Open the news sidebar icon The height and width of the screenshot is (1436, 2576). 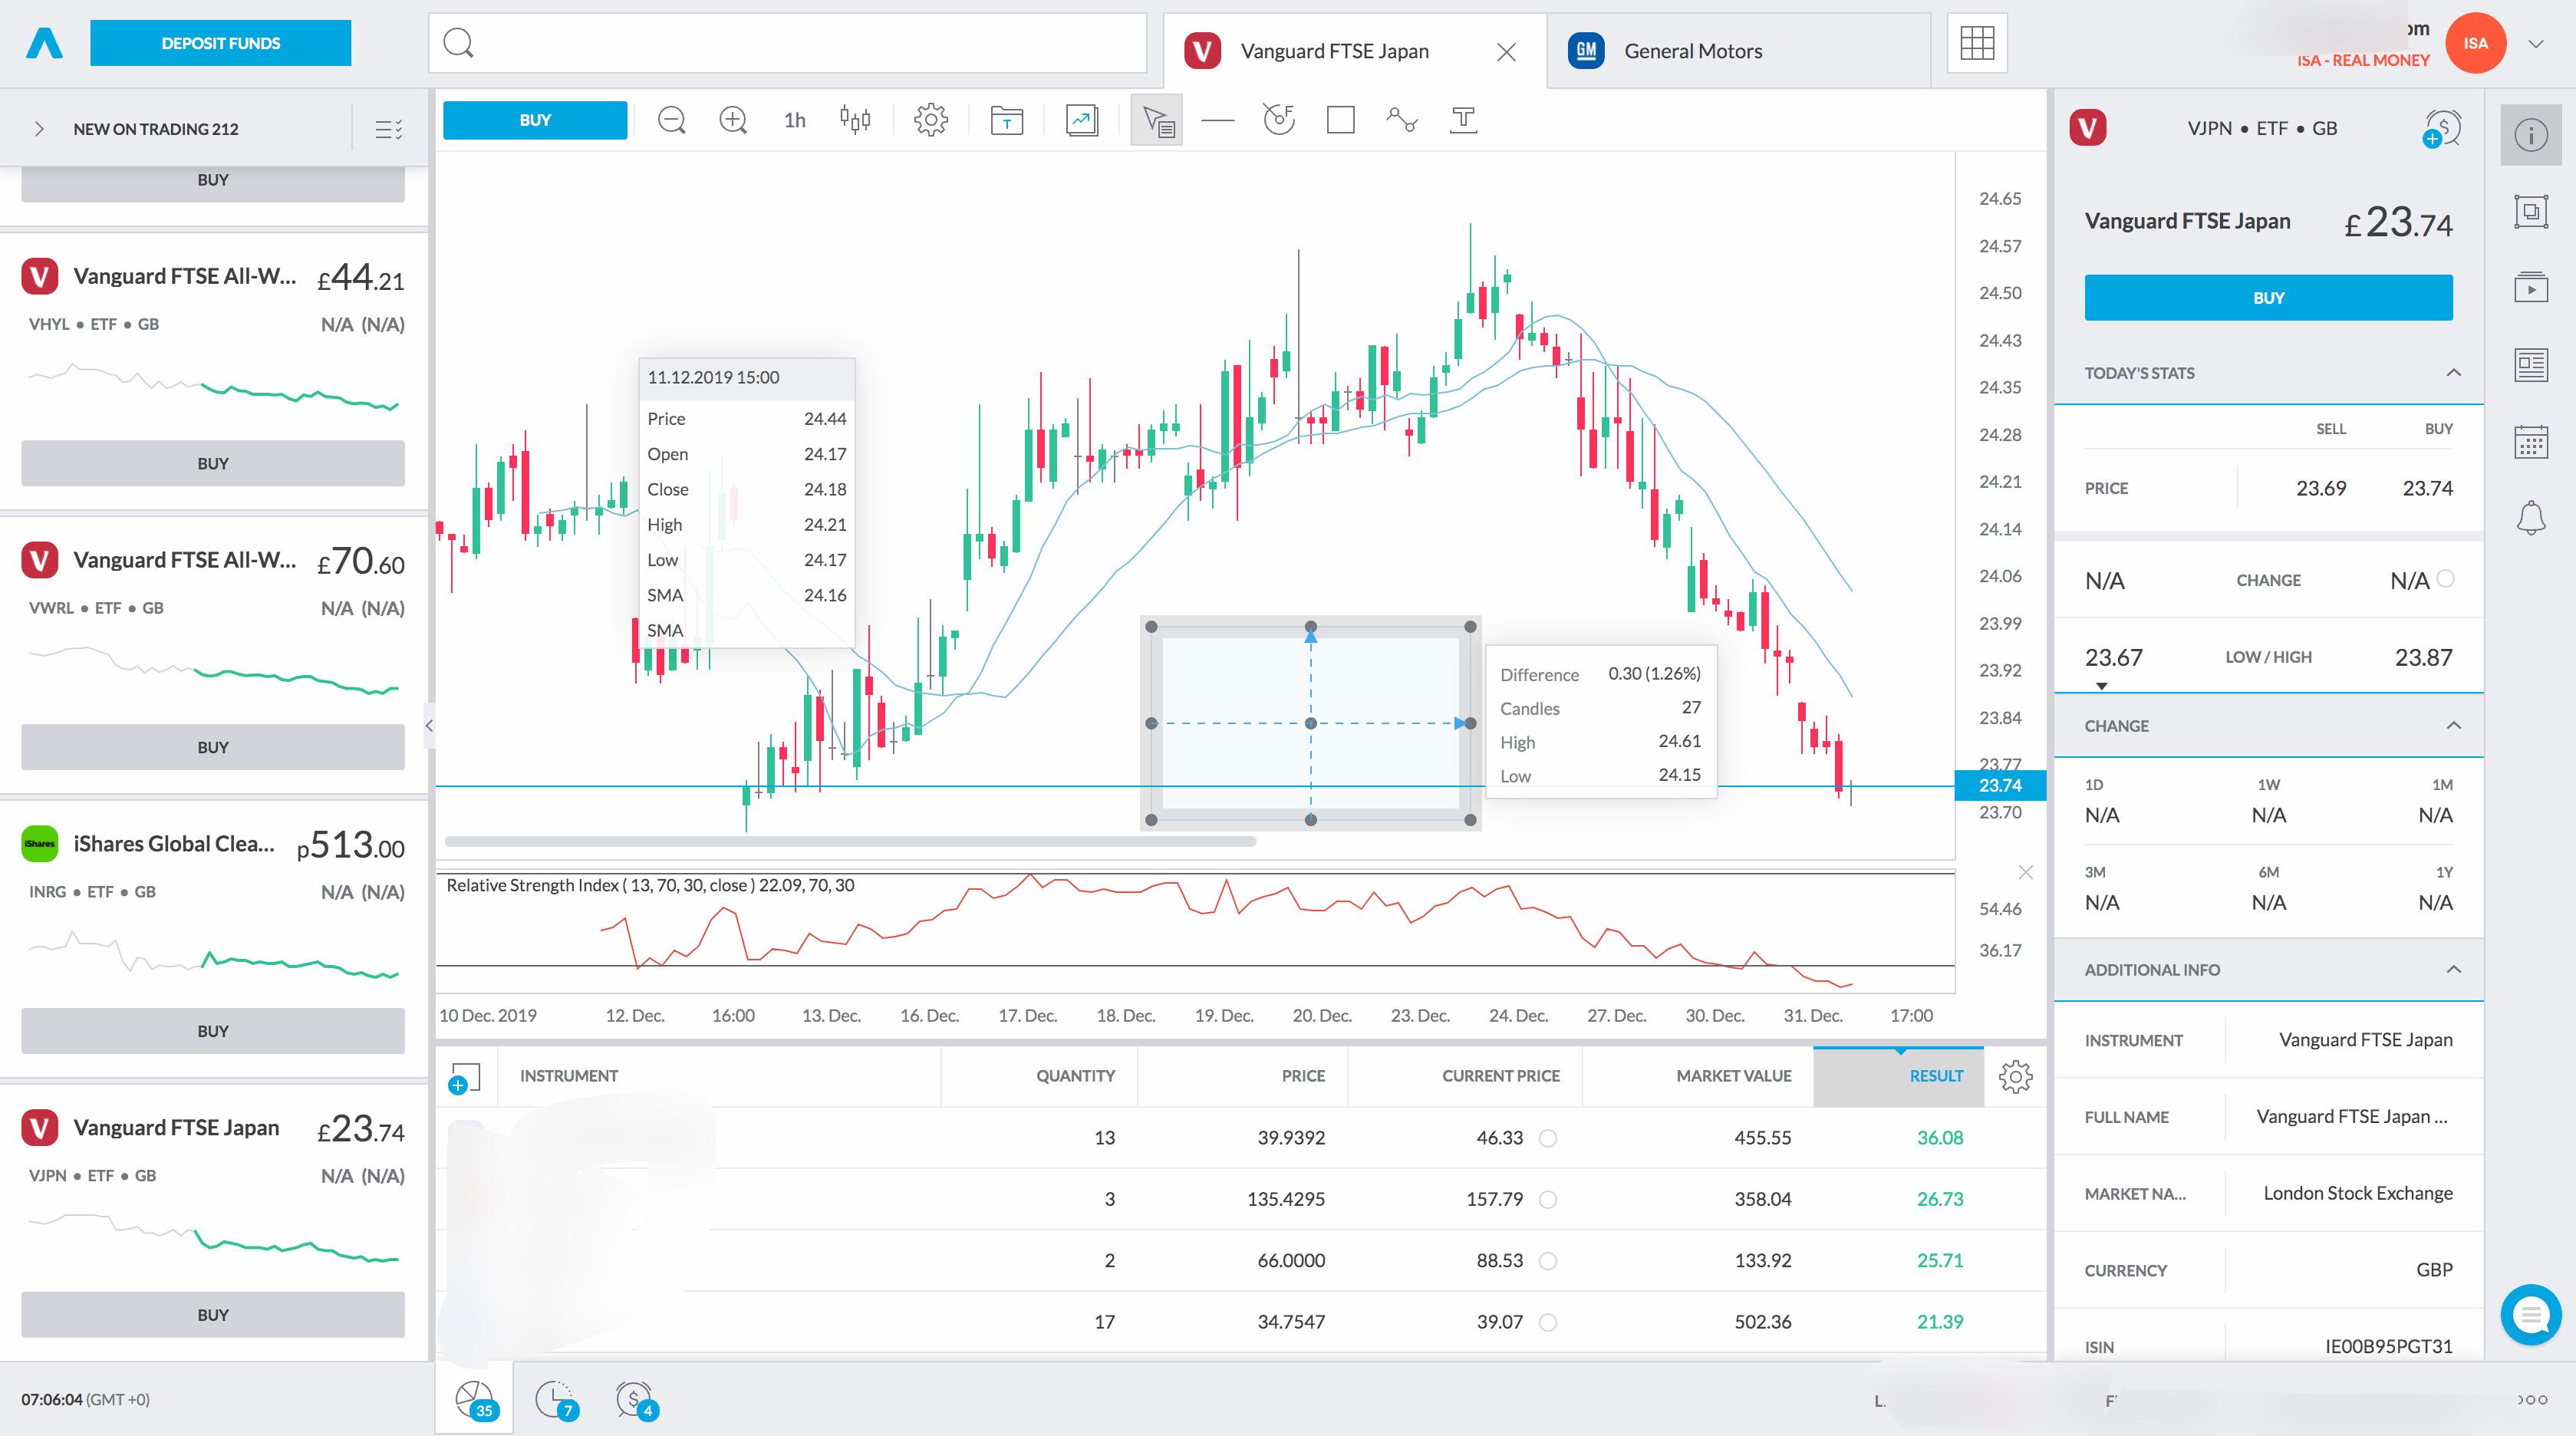coord(2531,365)
